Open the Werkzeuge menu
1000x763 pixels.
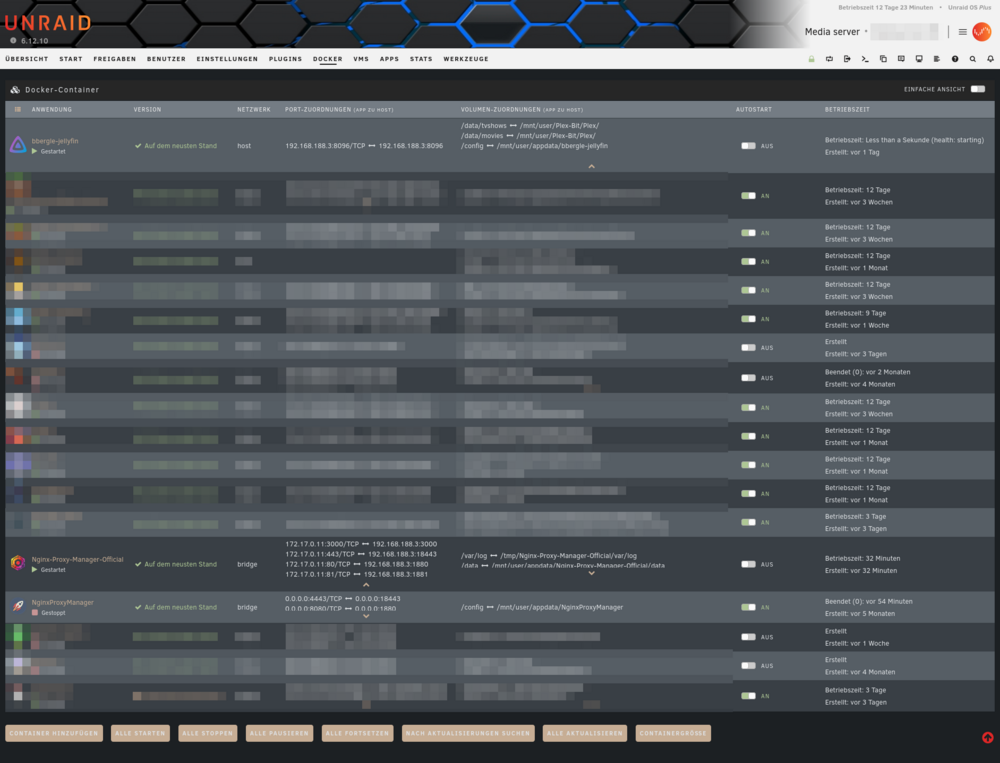click(466, 59)
